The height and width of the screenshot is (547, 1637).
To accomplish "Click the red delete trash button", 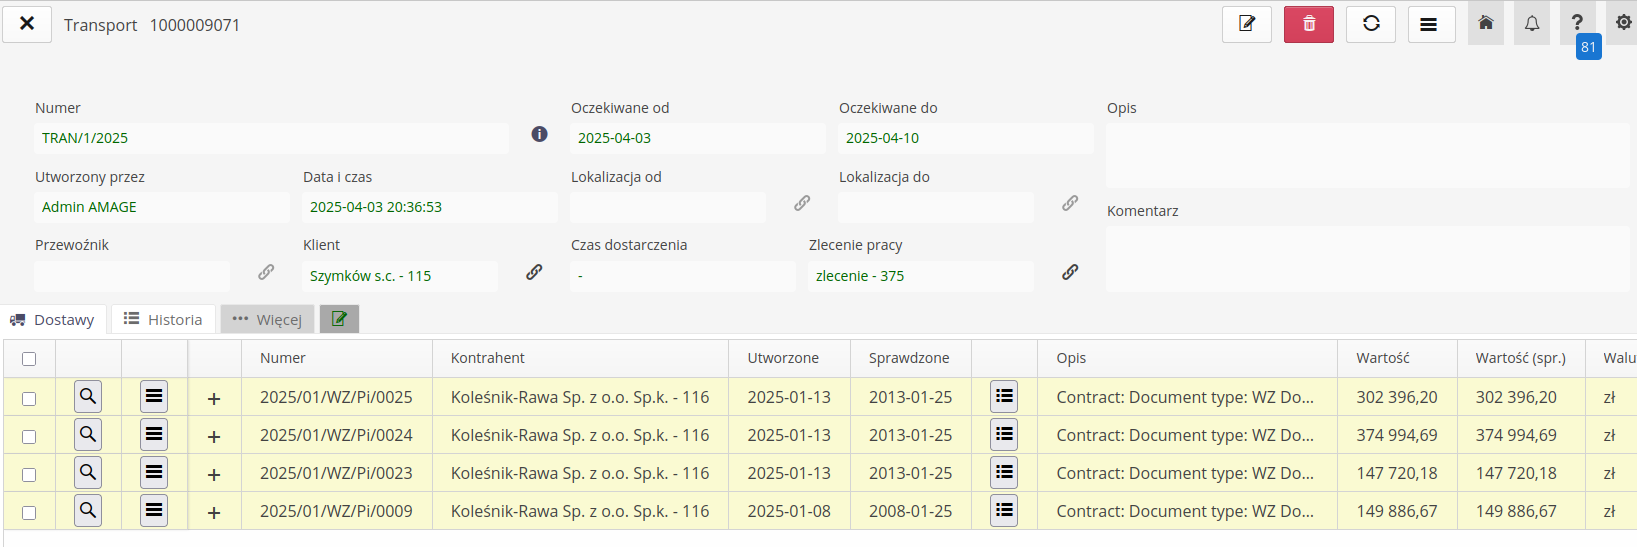I will [x=1308, y=24].
